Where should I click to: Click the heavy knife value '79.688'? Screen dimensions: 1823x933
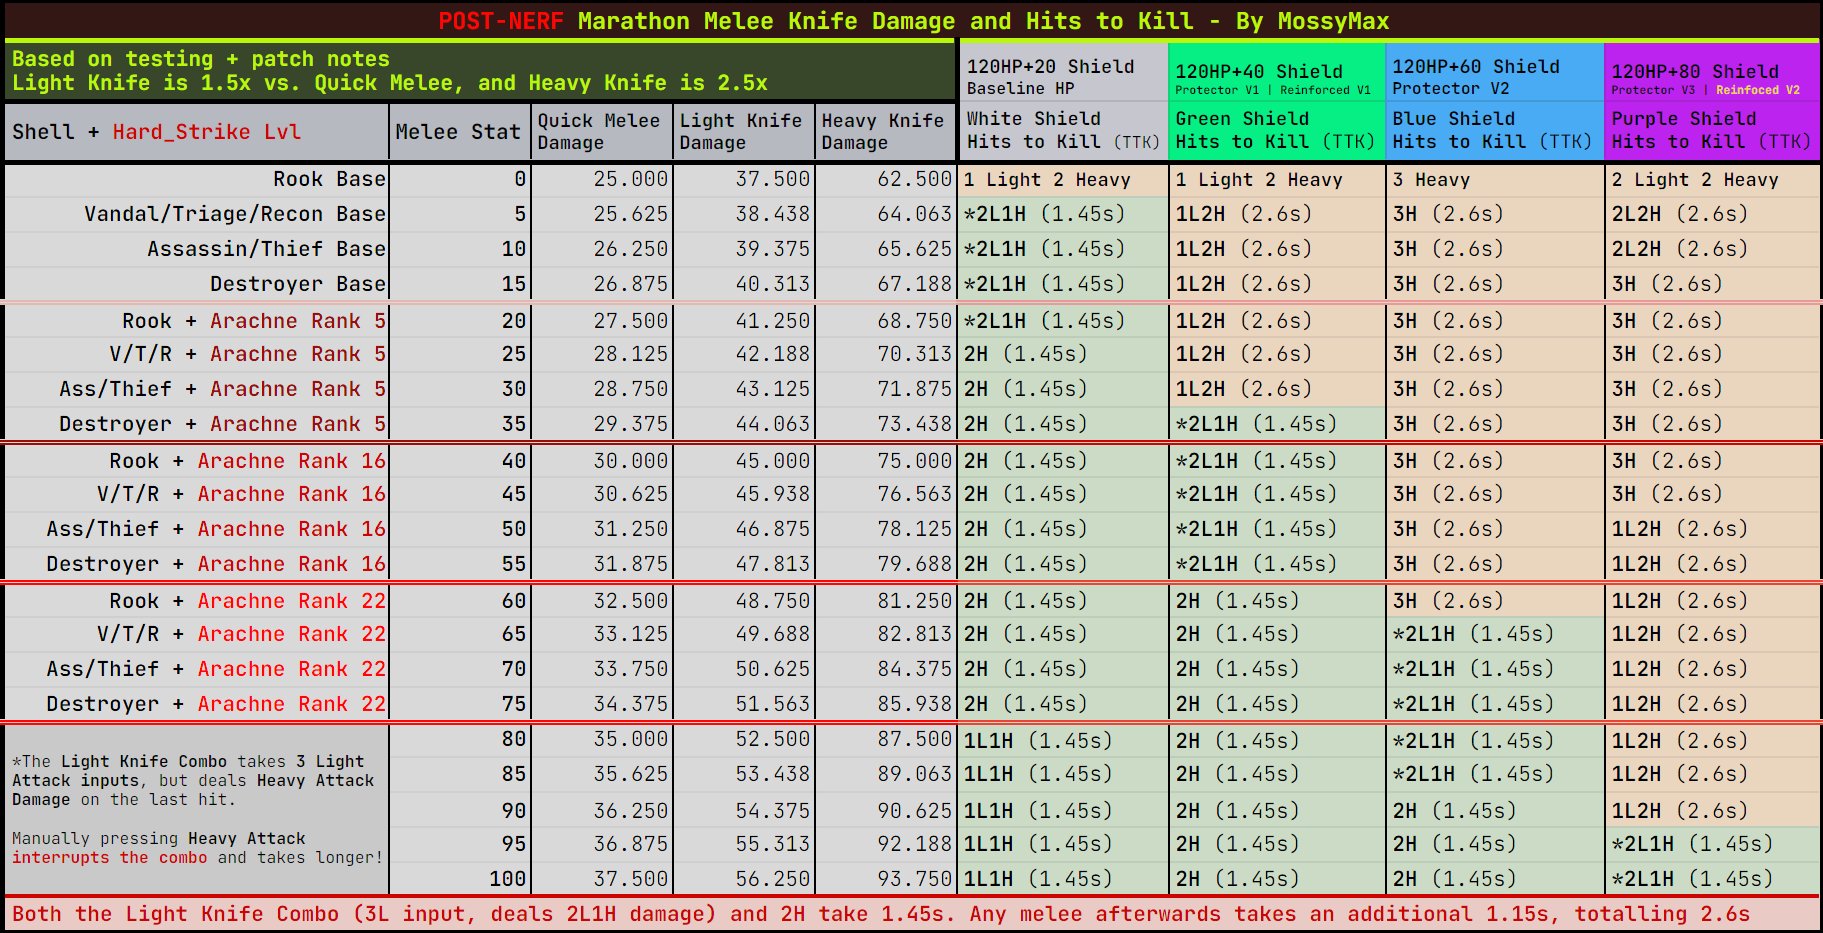(x=915, y=564)
